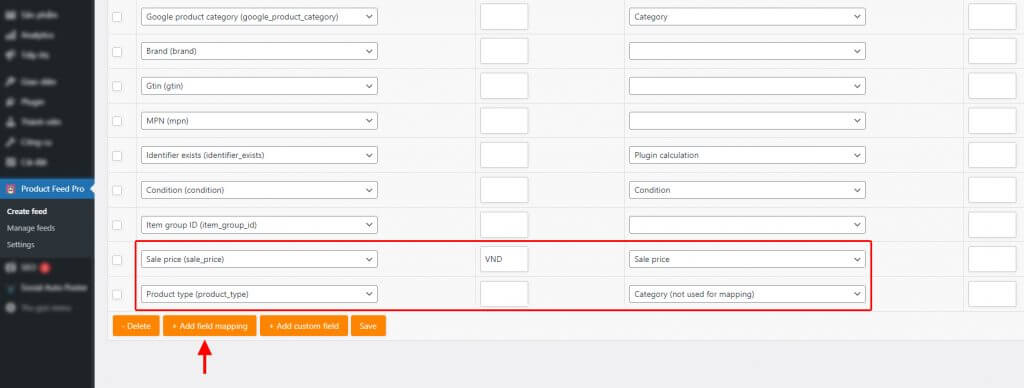The width and height of the screenshot is (1024, 388).
Task: Open Identifier exists (identifier_exists) dropdown
Action: tap(259, 155)
